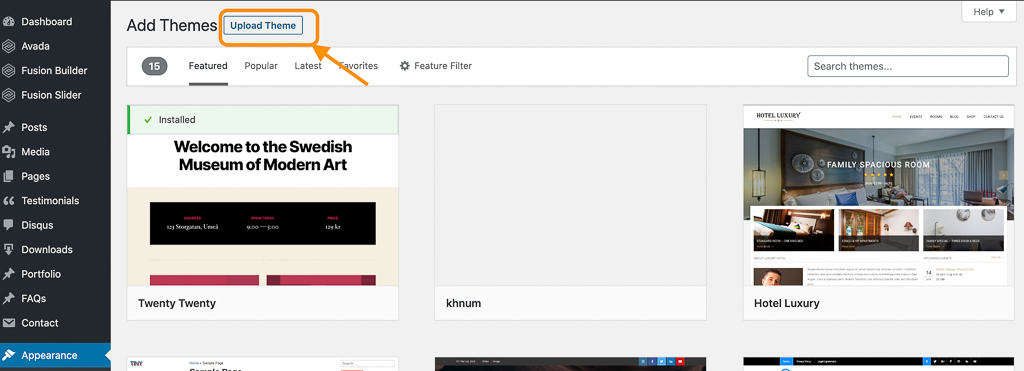Select the Appearance menu item
This screenshot has height=371, width=1024.
pyautogui.click(x=56, y=355)
